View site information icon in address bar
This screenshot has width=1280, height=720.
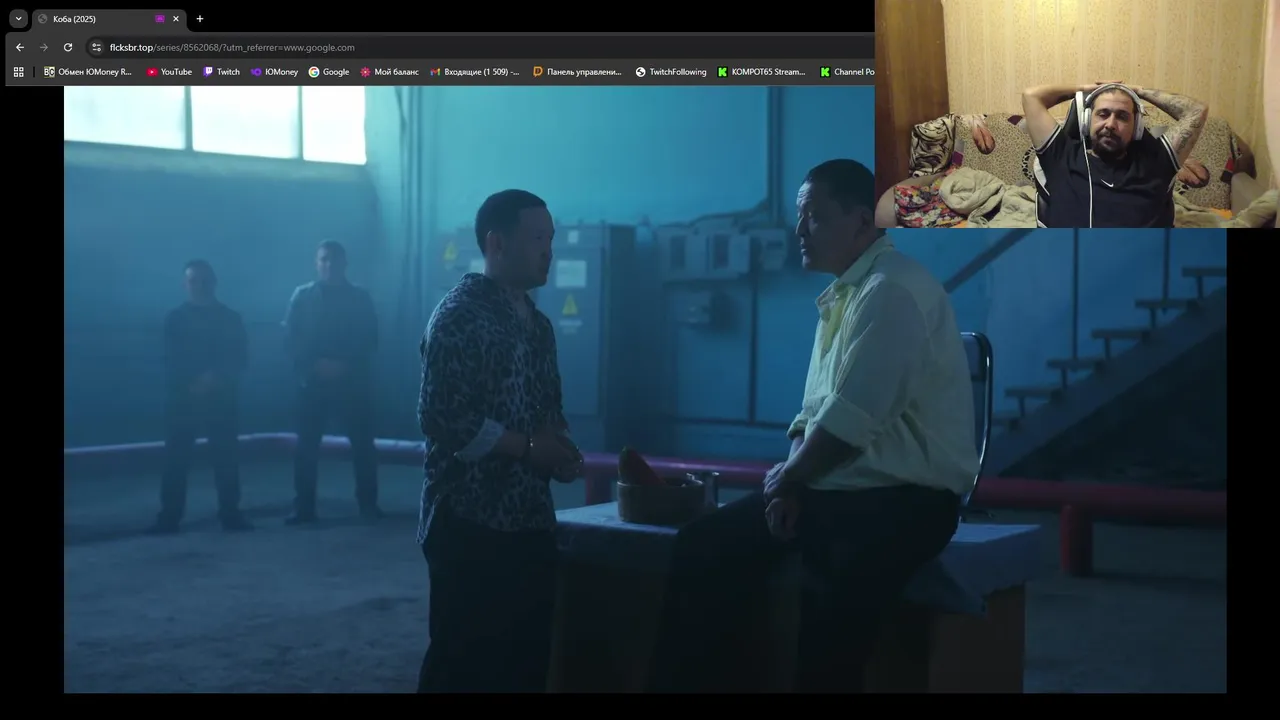pyautogui.click(x=96, y=47)
